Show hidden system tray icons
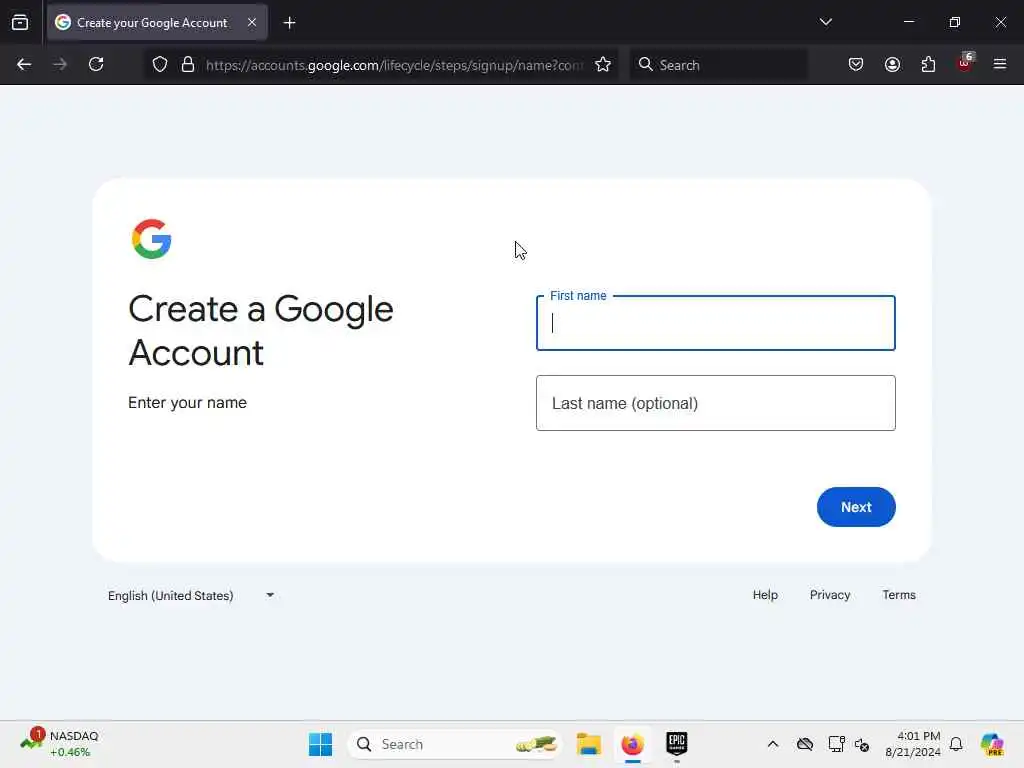 coord(773,744)
